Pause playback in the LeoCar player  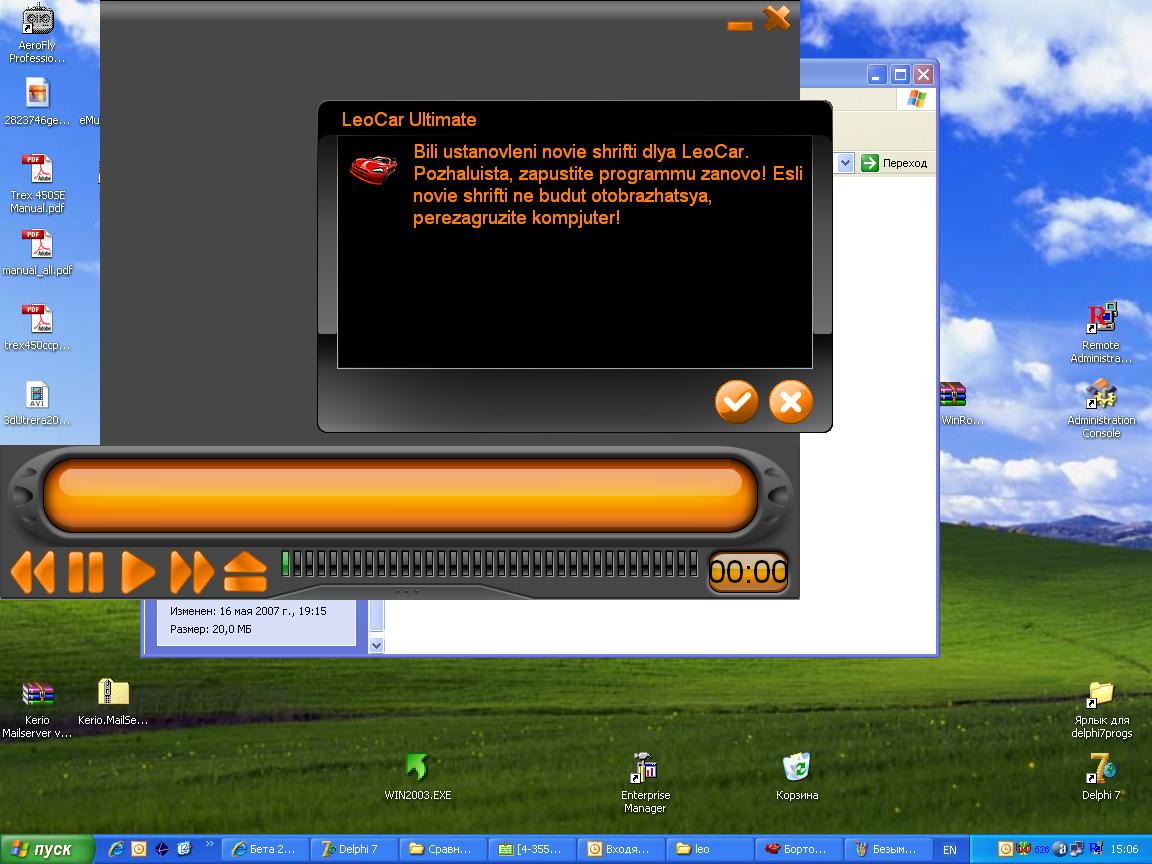[x=86, y=572]
